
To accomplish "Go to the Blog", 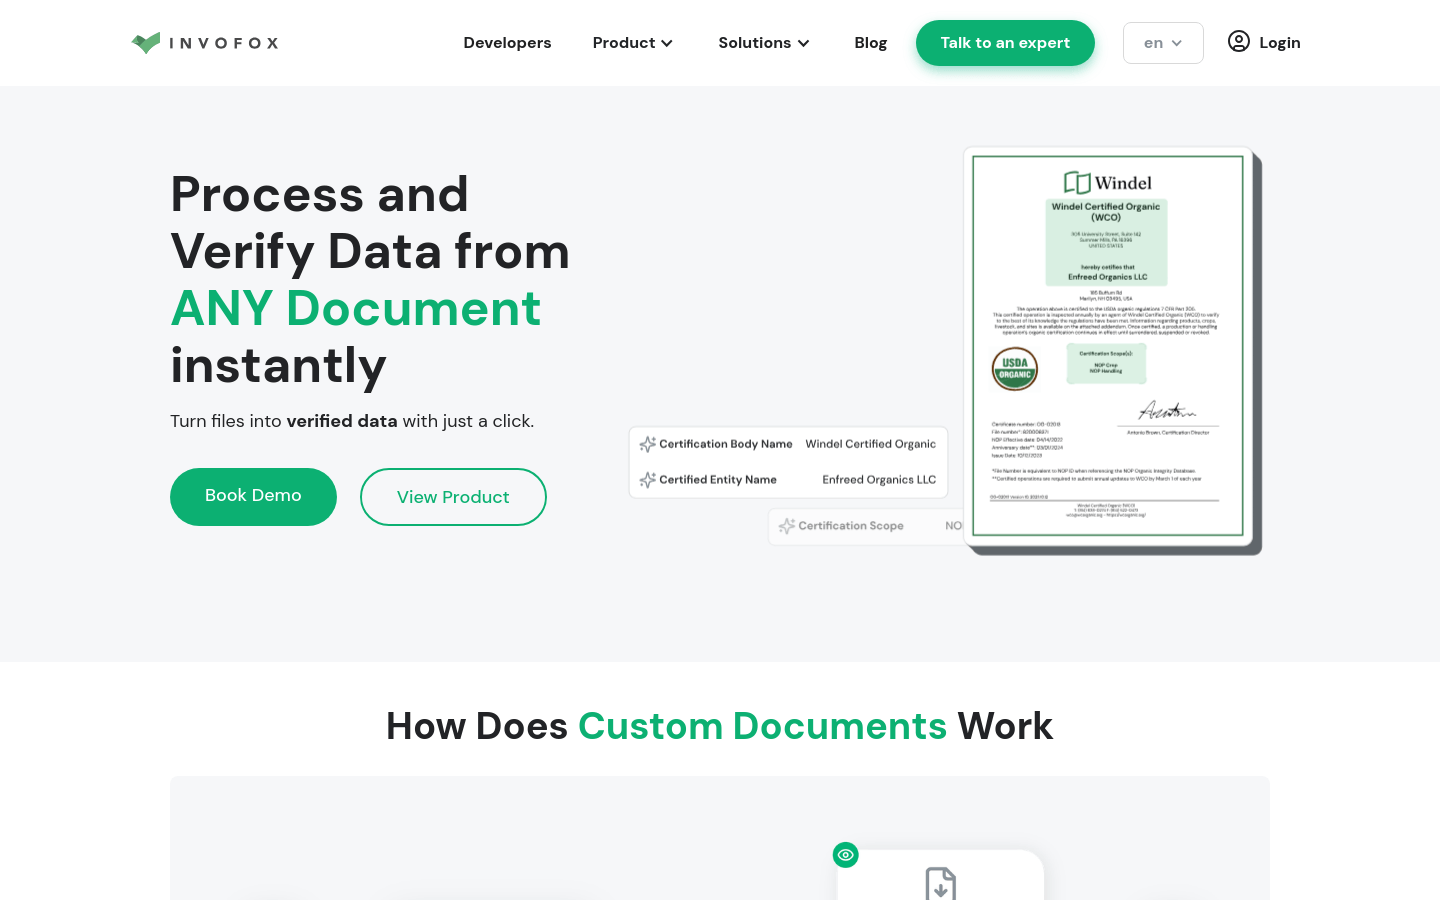I will (x=871, y=43).
